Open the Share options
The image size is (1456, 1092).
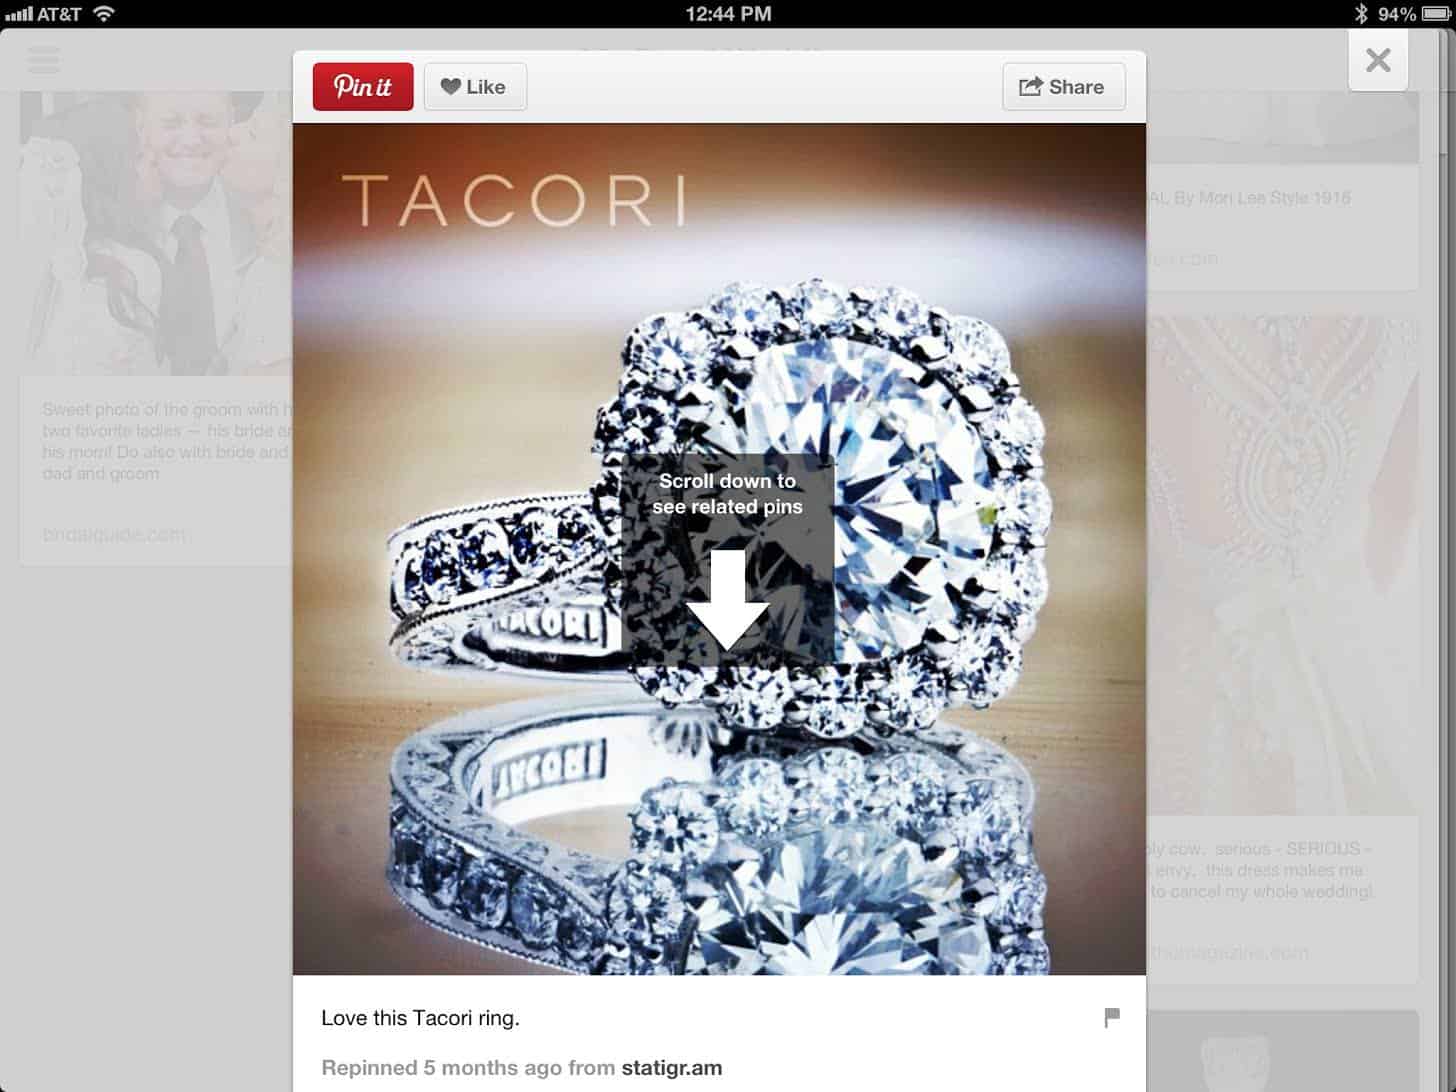tap(1064, 87)
